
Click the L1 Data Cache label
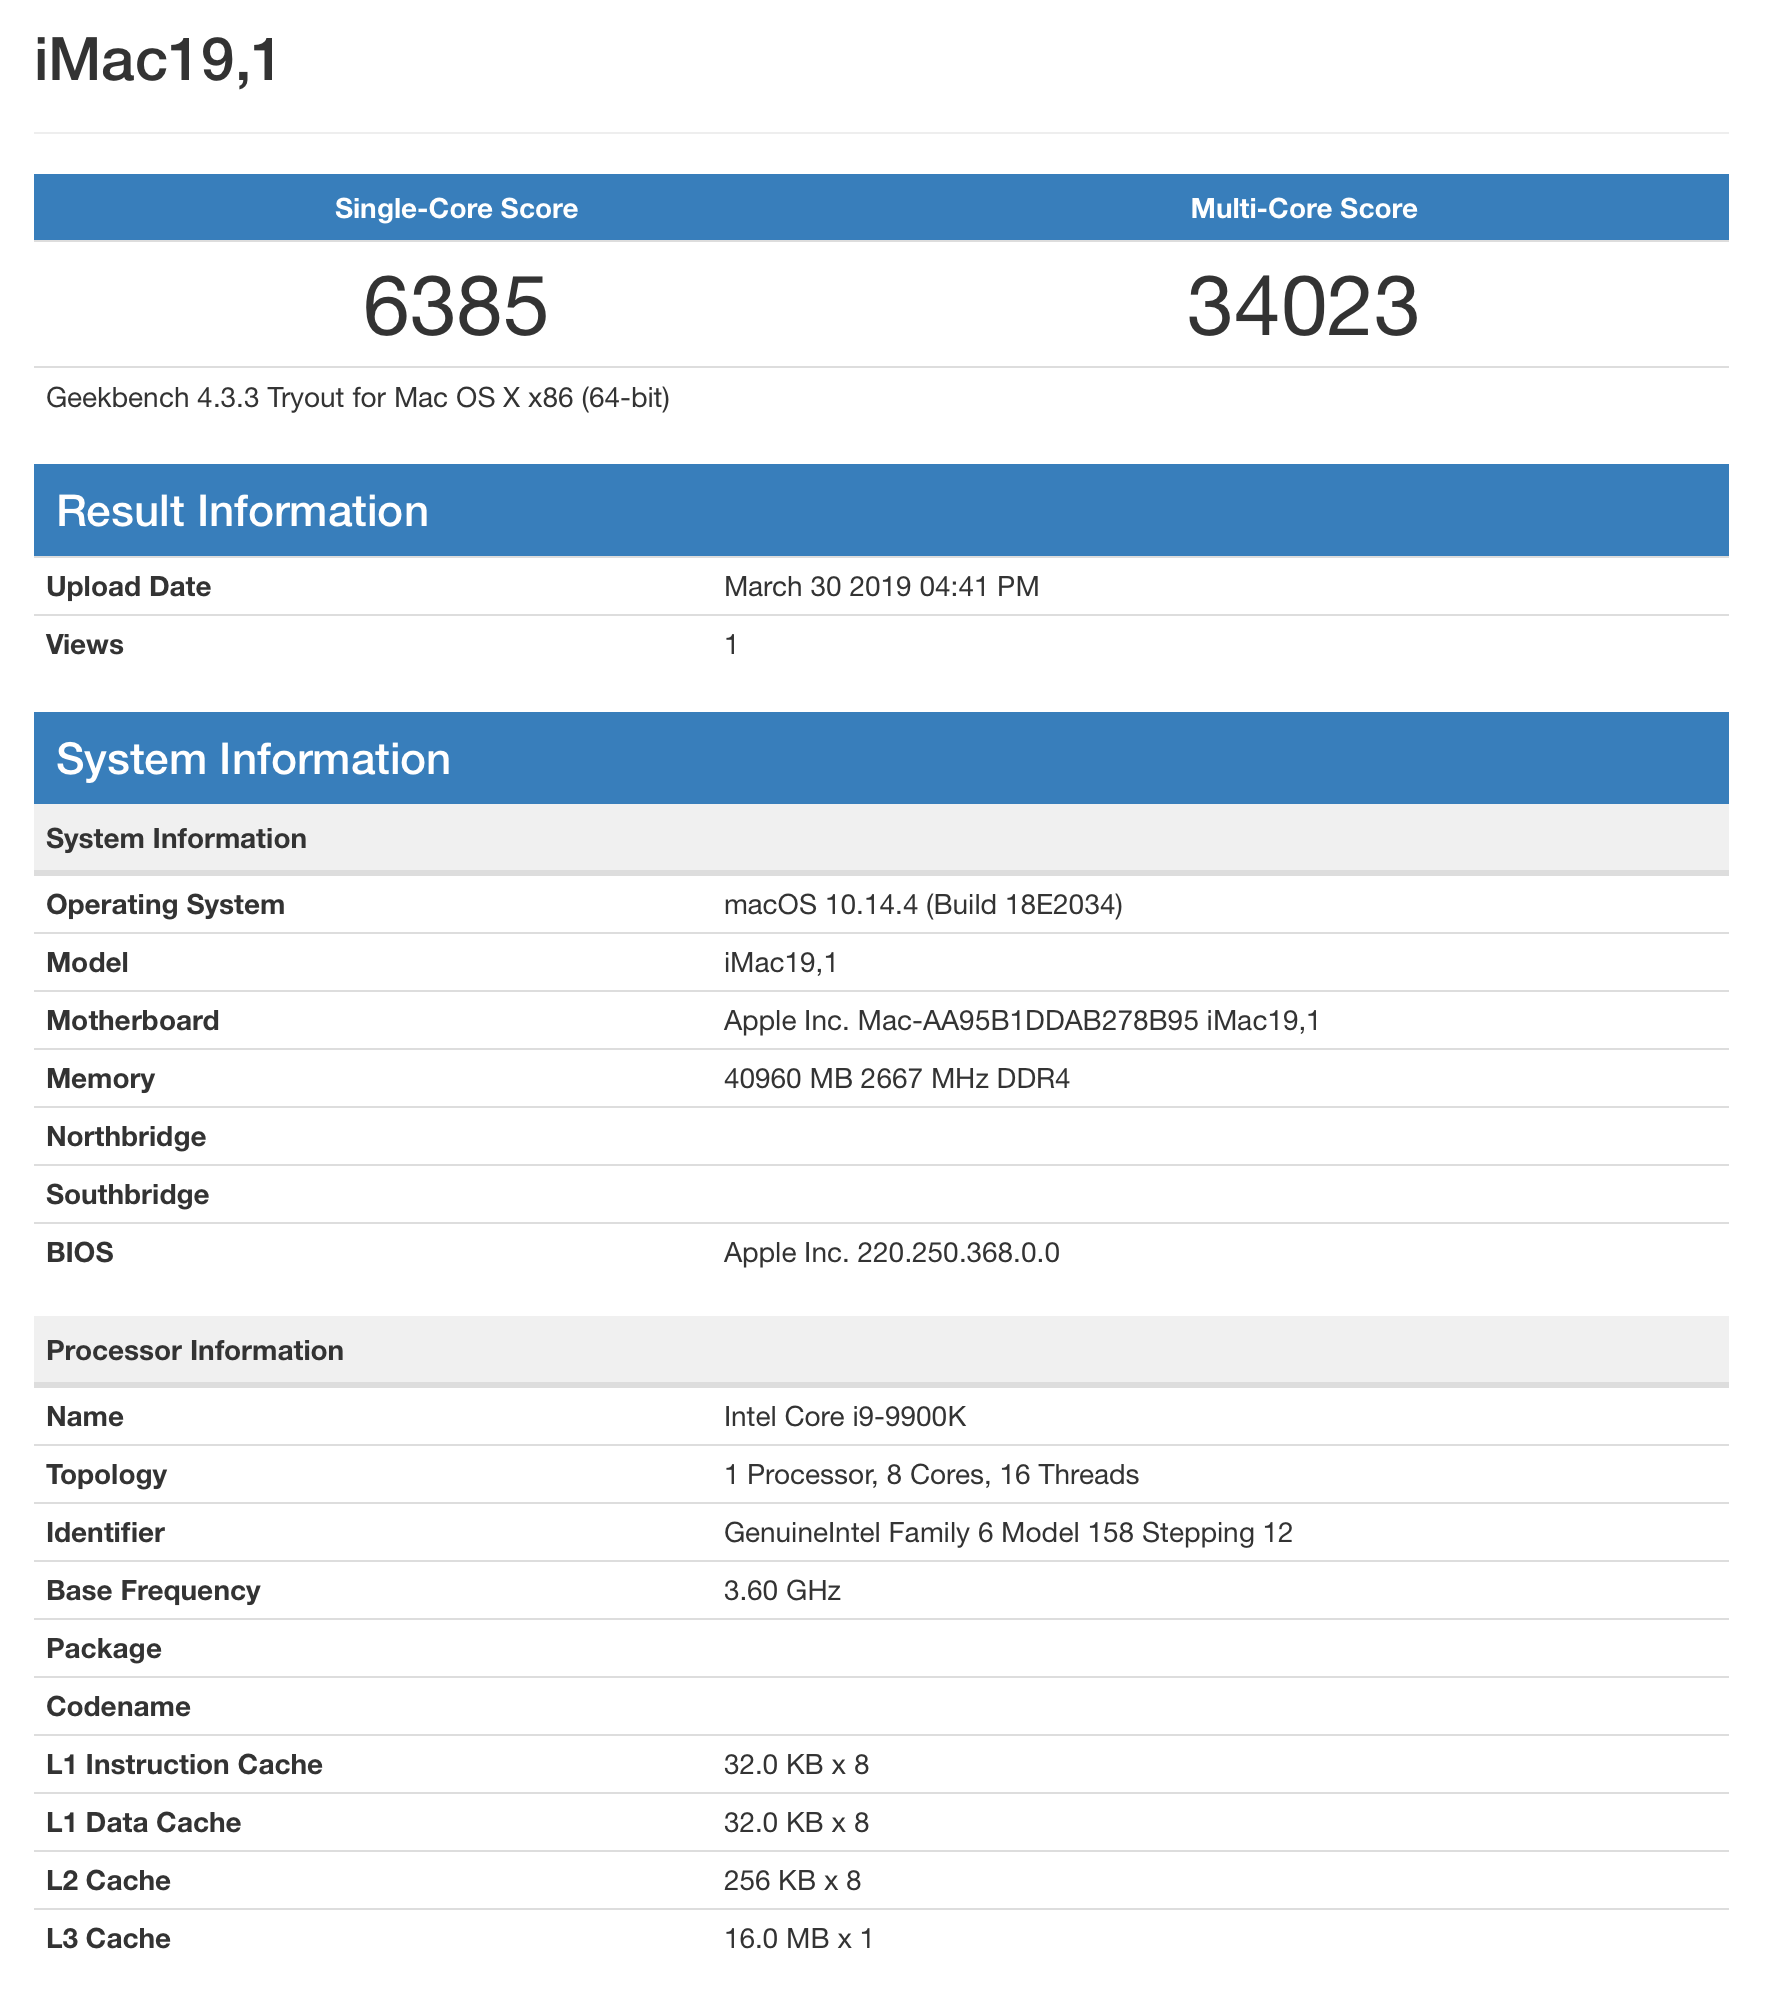pos(144,1822)
